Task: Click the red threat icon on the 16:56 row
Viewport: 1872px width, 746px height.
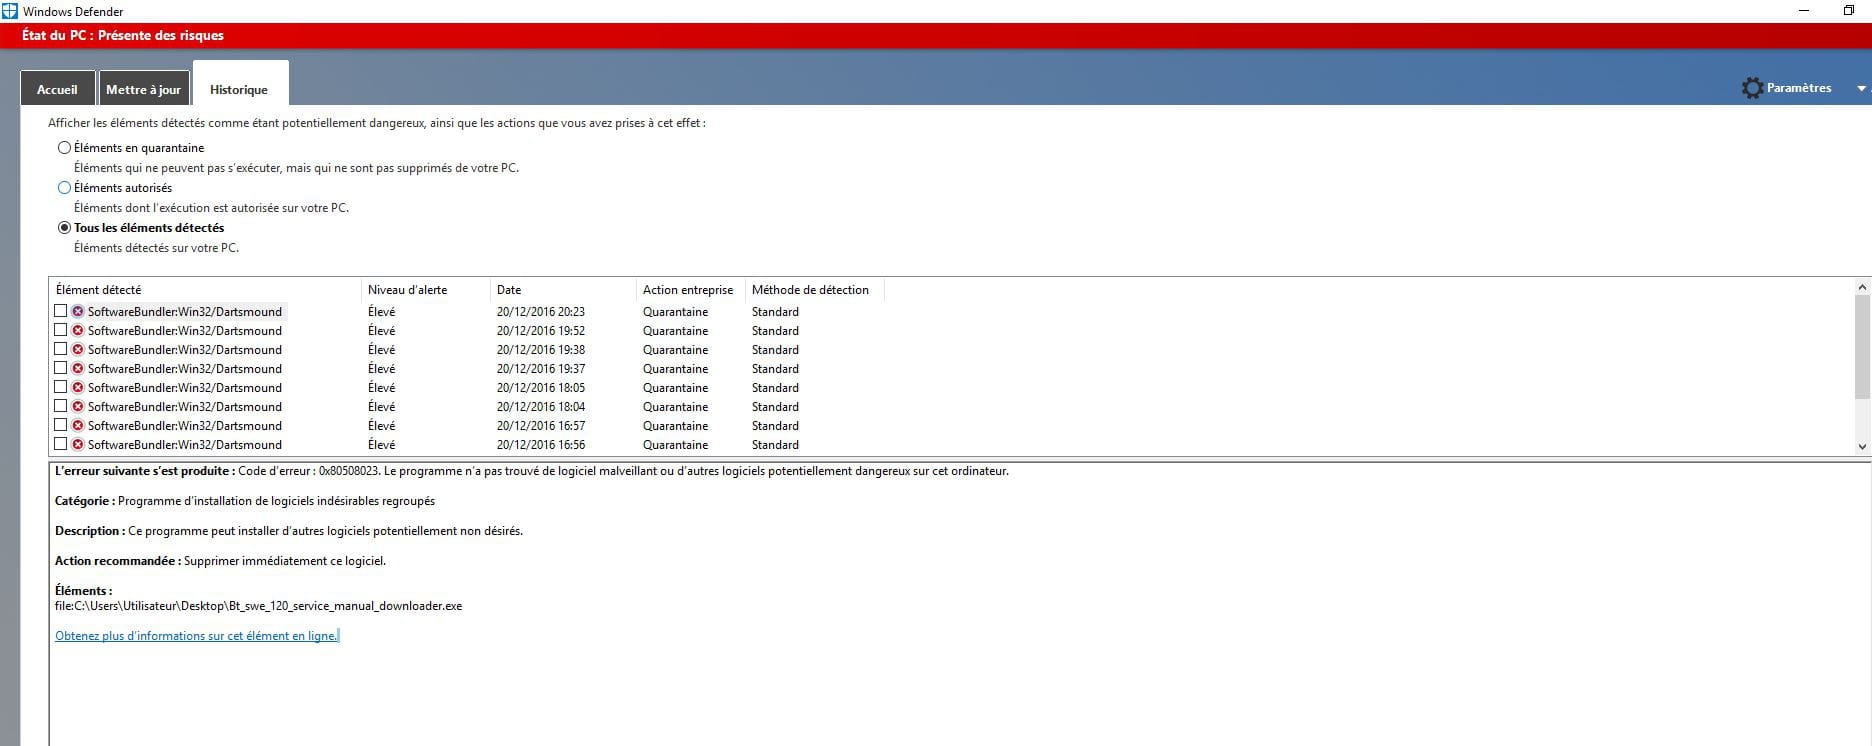Action: pos(78,444)
